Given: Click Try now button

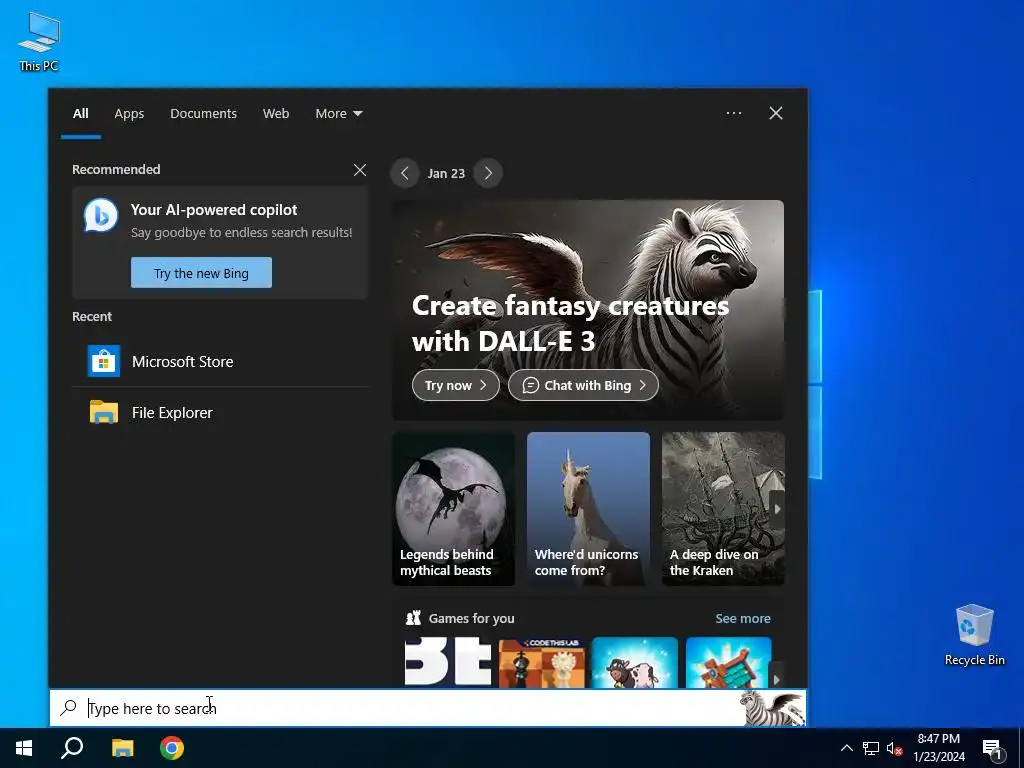Looking at the screenshot, I should click(455, 385).
